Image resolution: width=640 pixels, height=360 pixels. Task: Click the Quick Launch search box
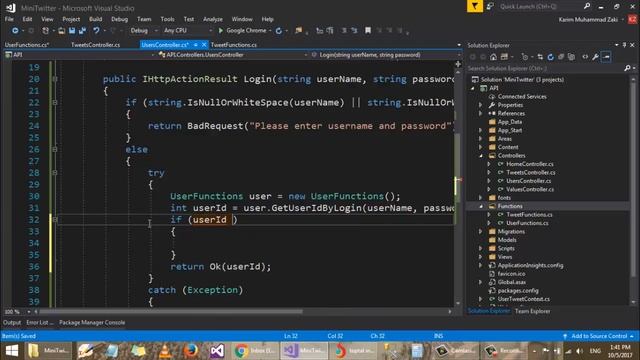click(541, 6)
